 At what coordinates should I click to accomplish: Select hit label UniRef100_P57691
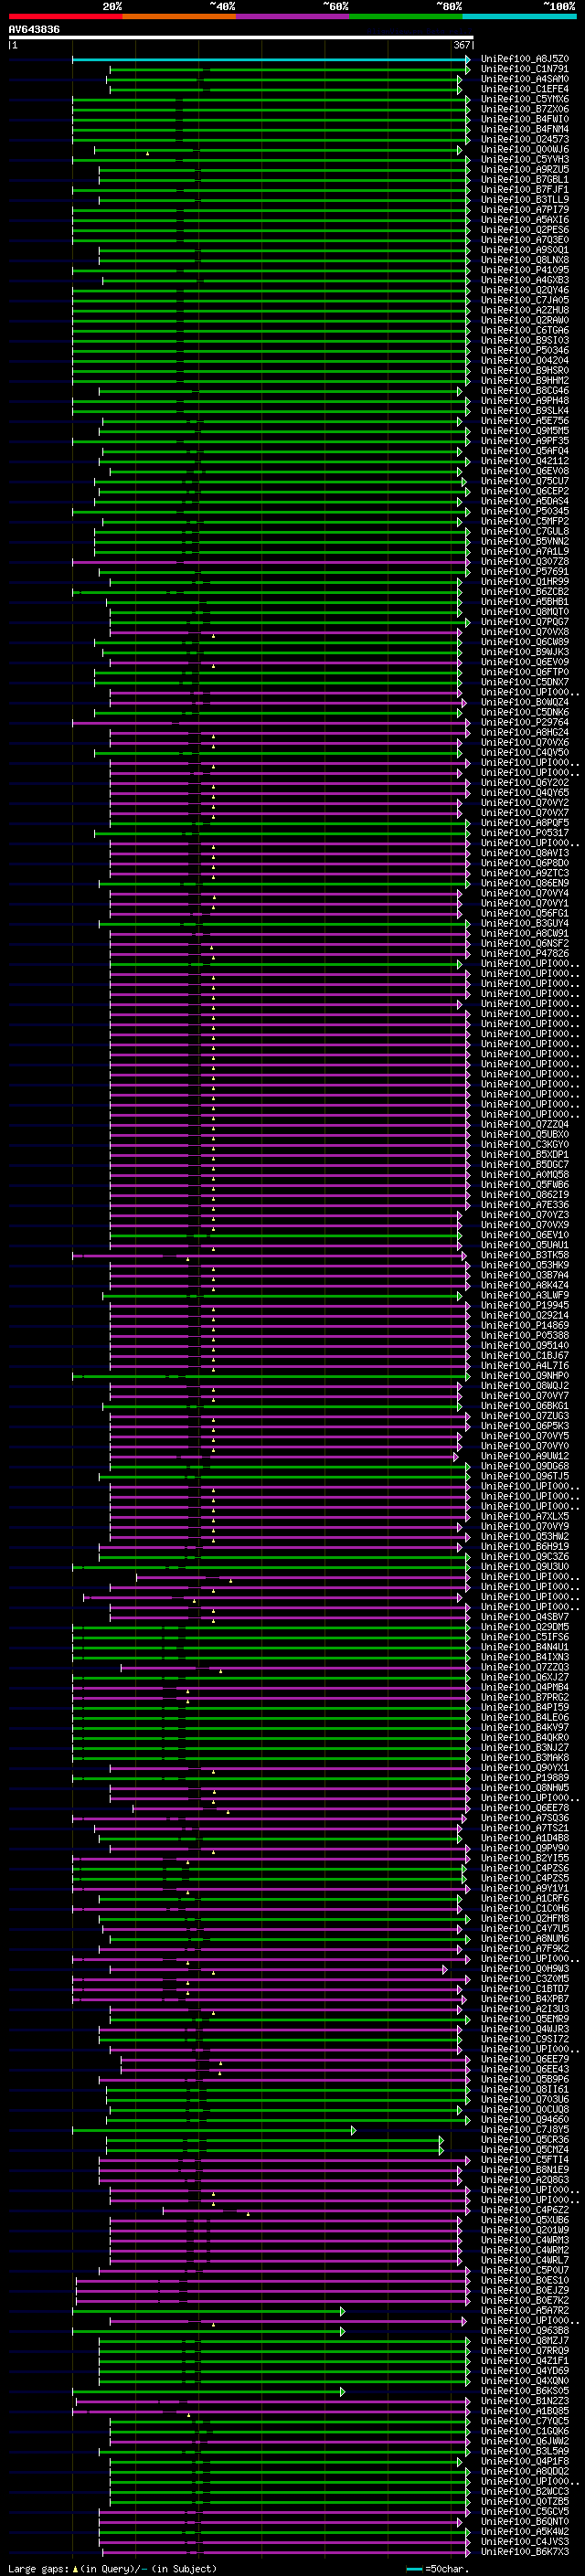coord(525,572)
